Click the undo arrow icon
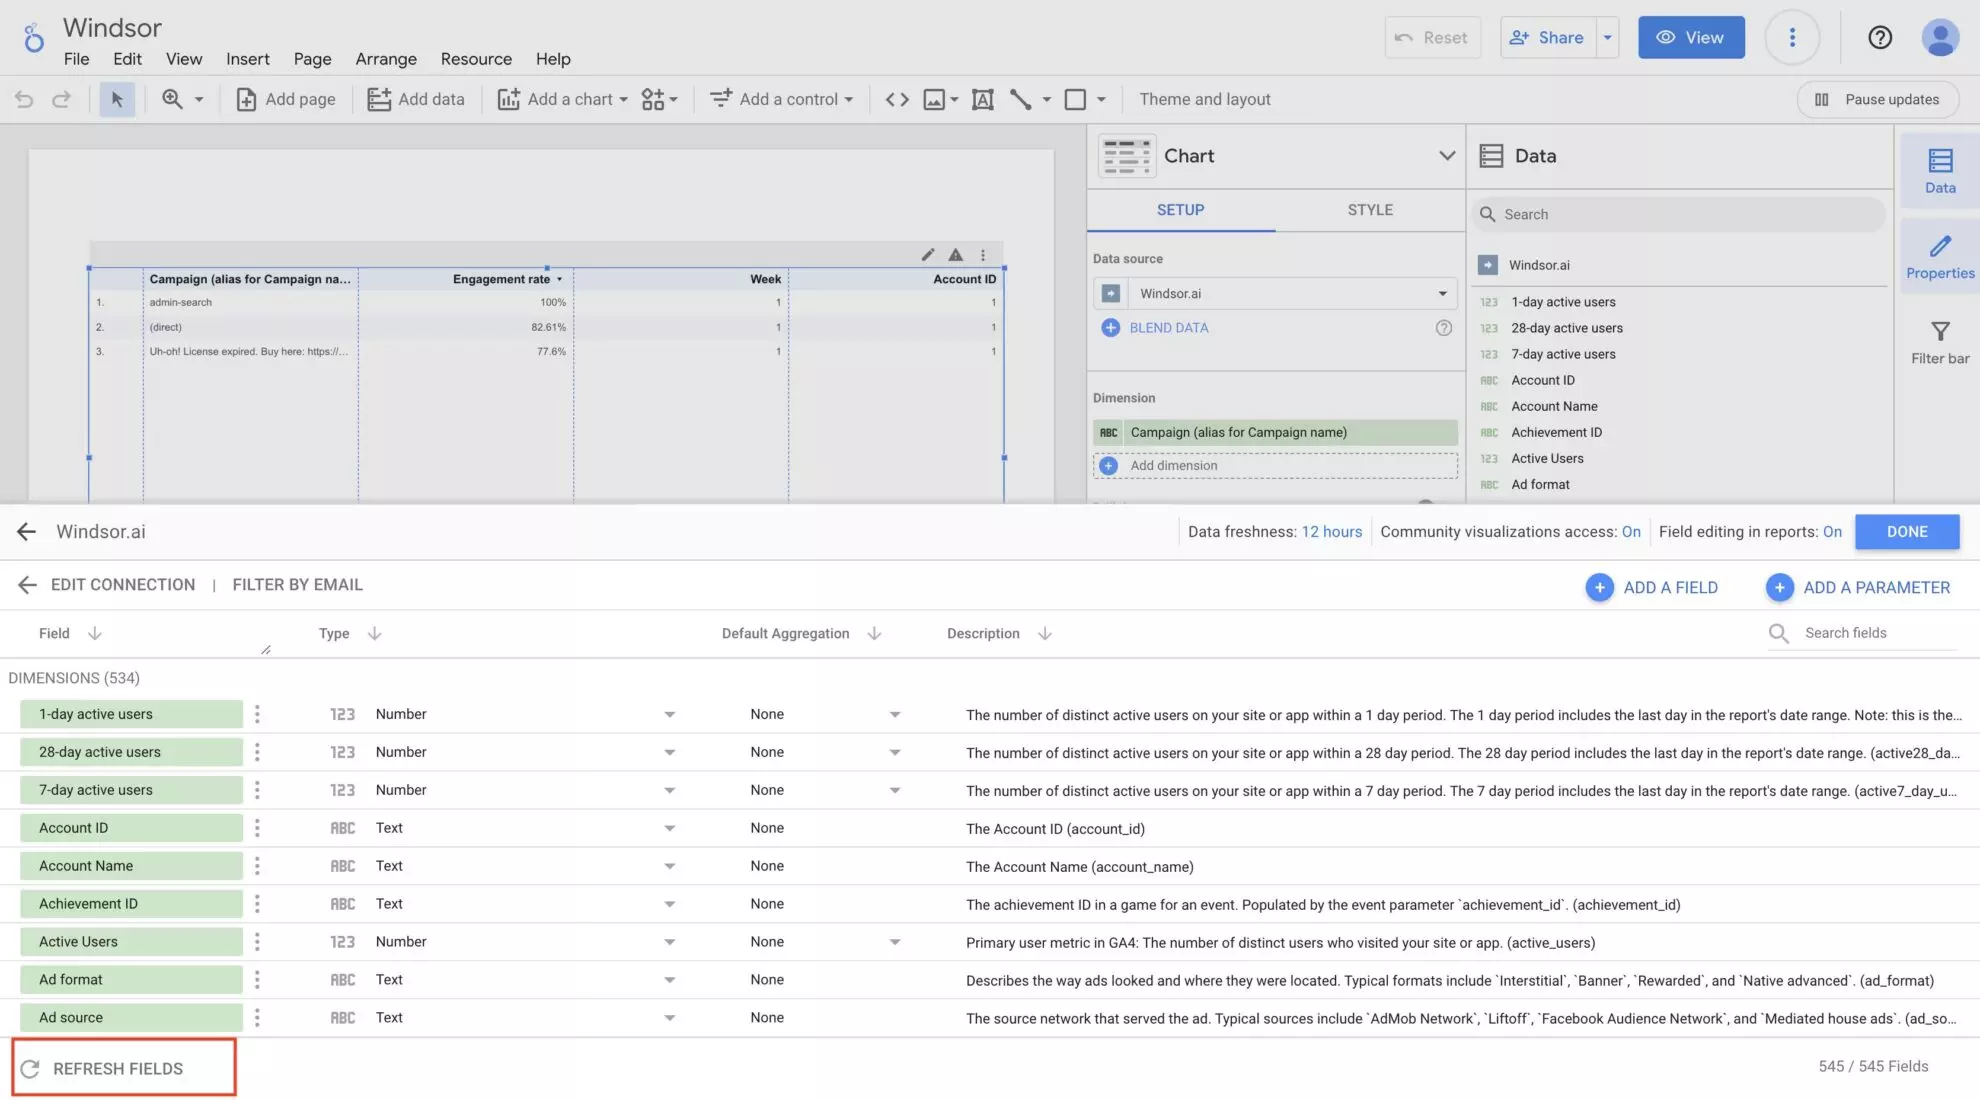The image size is (1980, 1100). 24,99
